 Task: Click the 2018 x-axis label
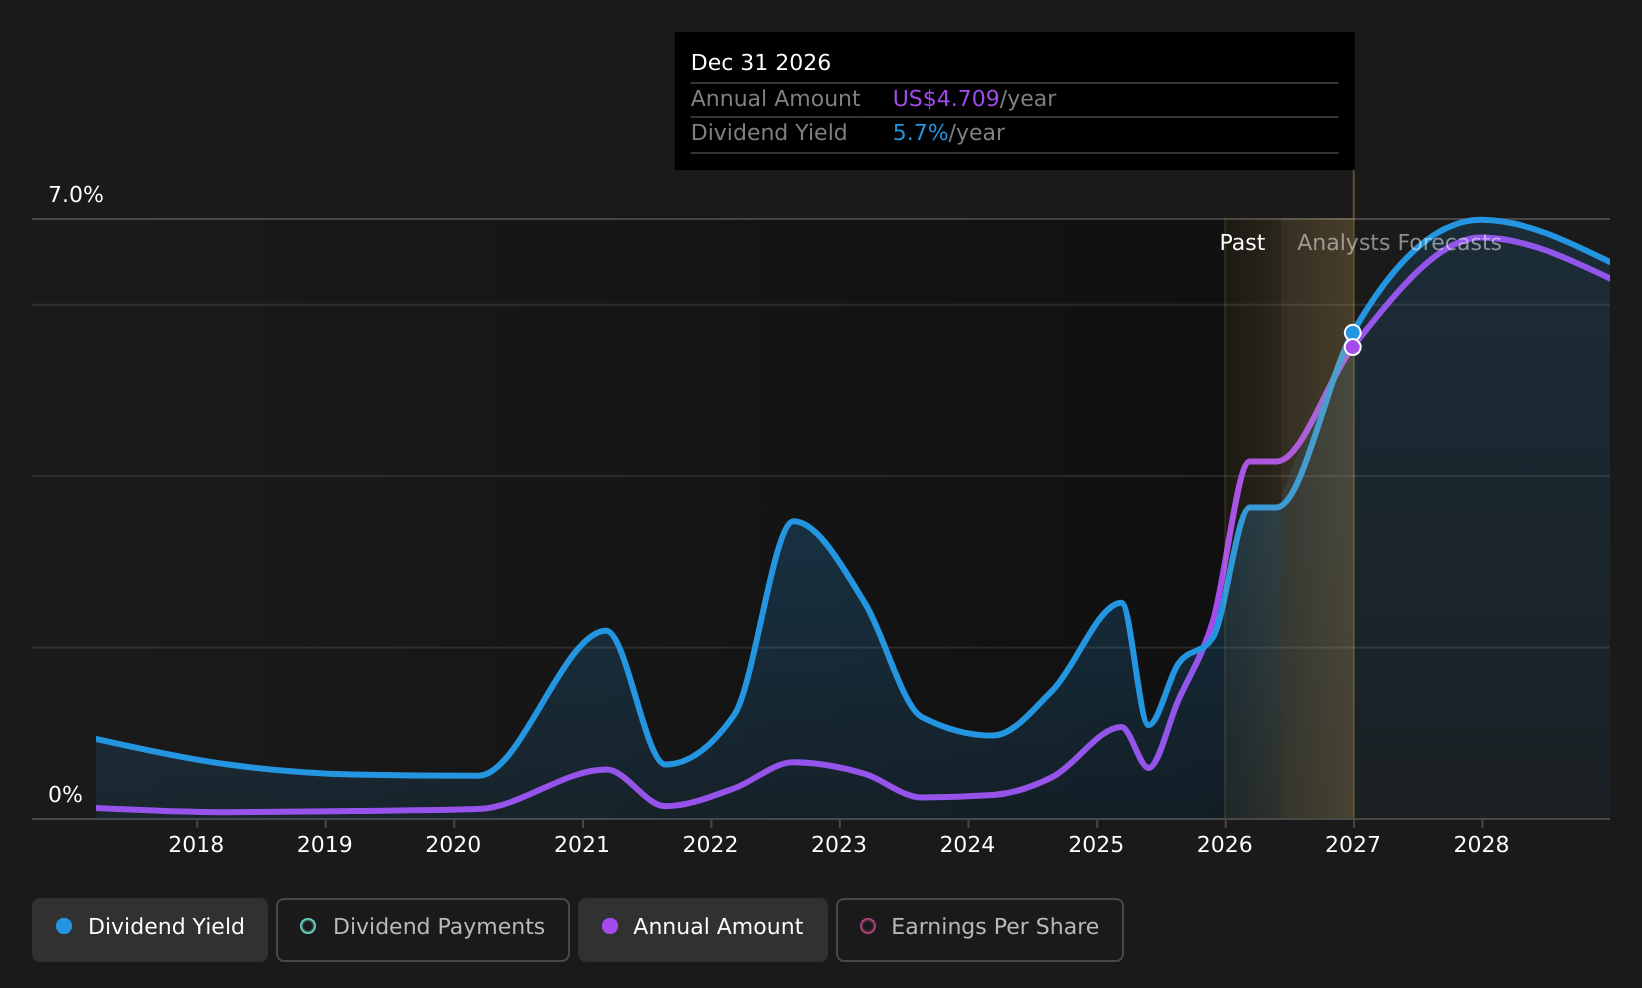click(x=196, y=845)
